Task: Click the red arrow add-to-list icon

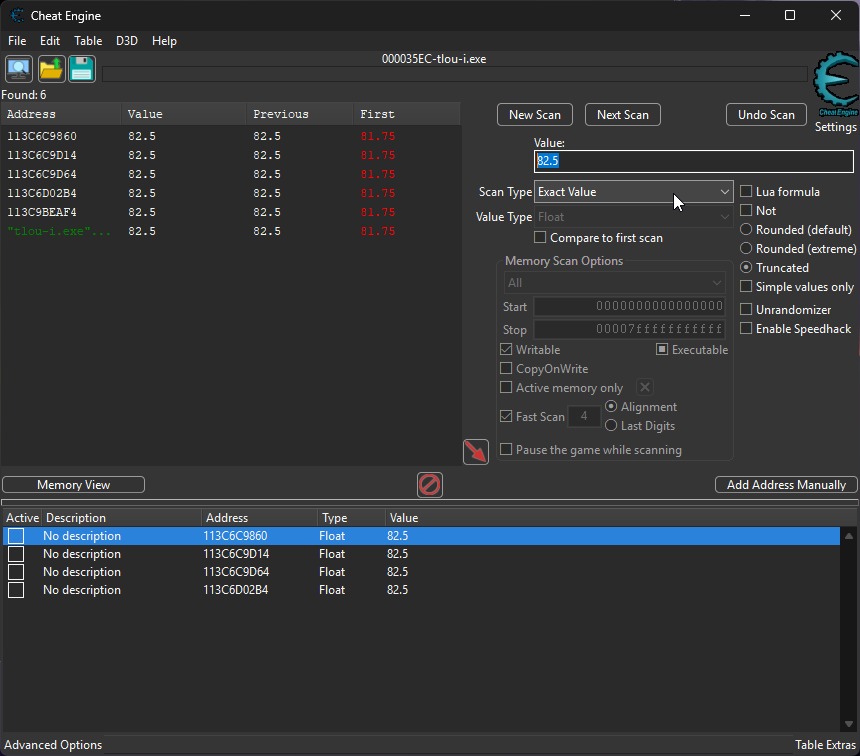Action: [x=476, y=452]
